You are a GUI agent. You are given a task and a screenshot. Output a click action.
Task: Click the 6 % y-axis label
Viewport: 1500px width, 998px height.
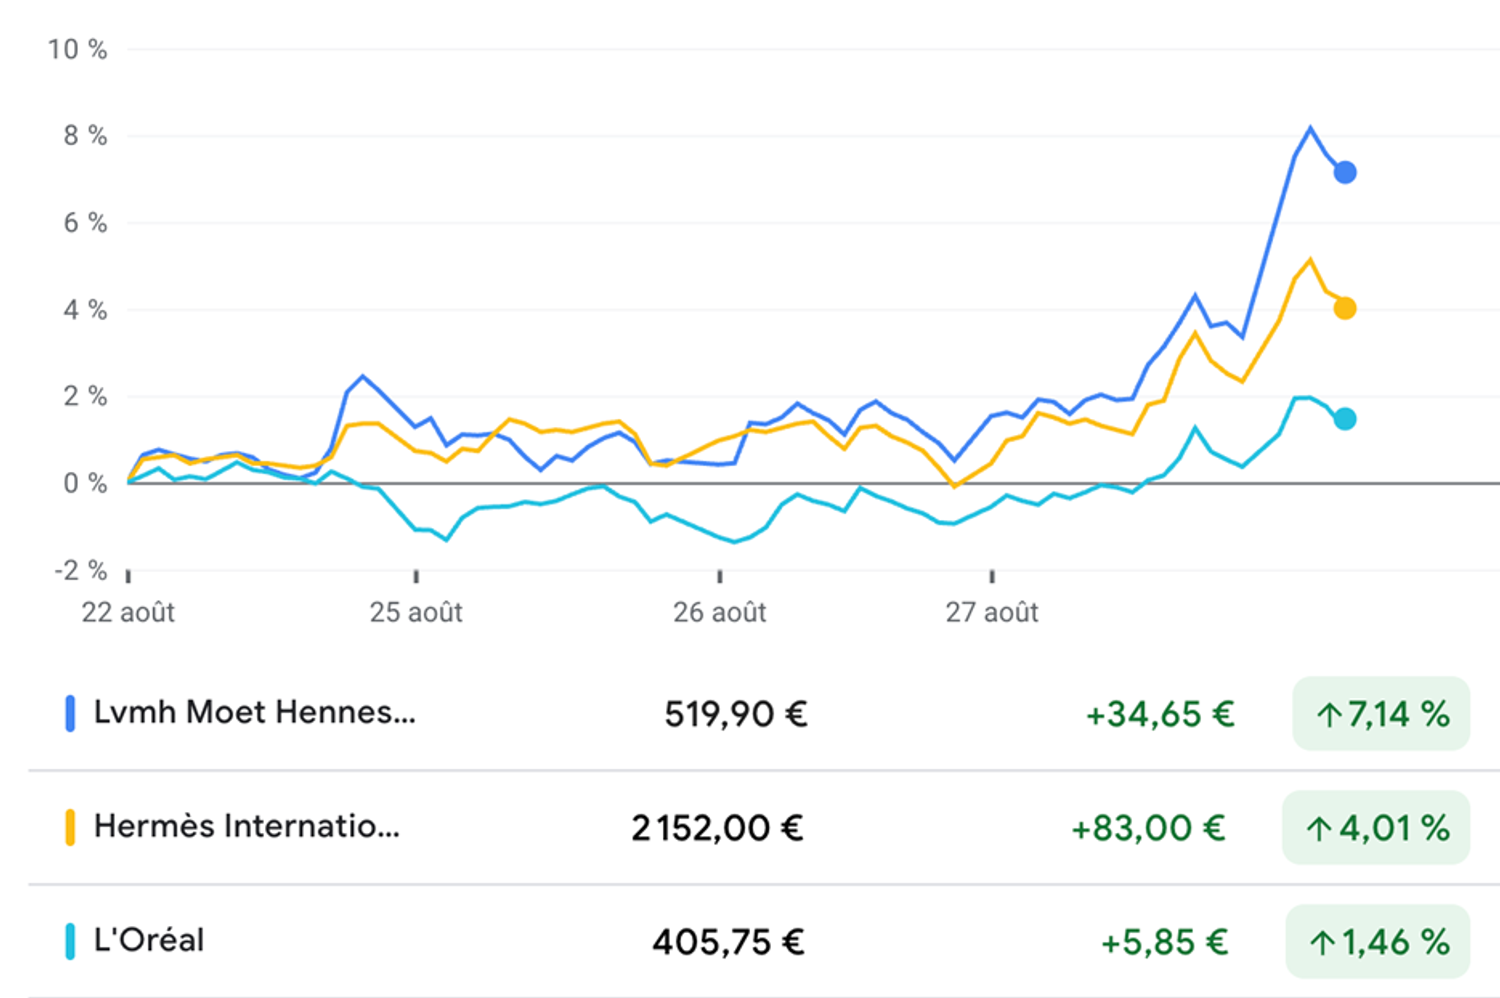point(85,223)
